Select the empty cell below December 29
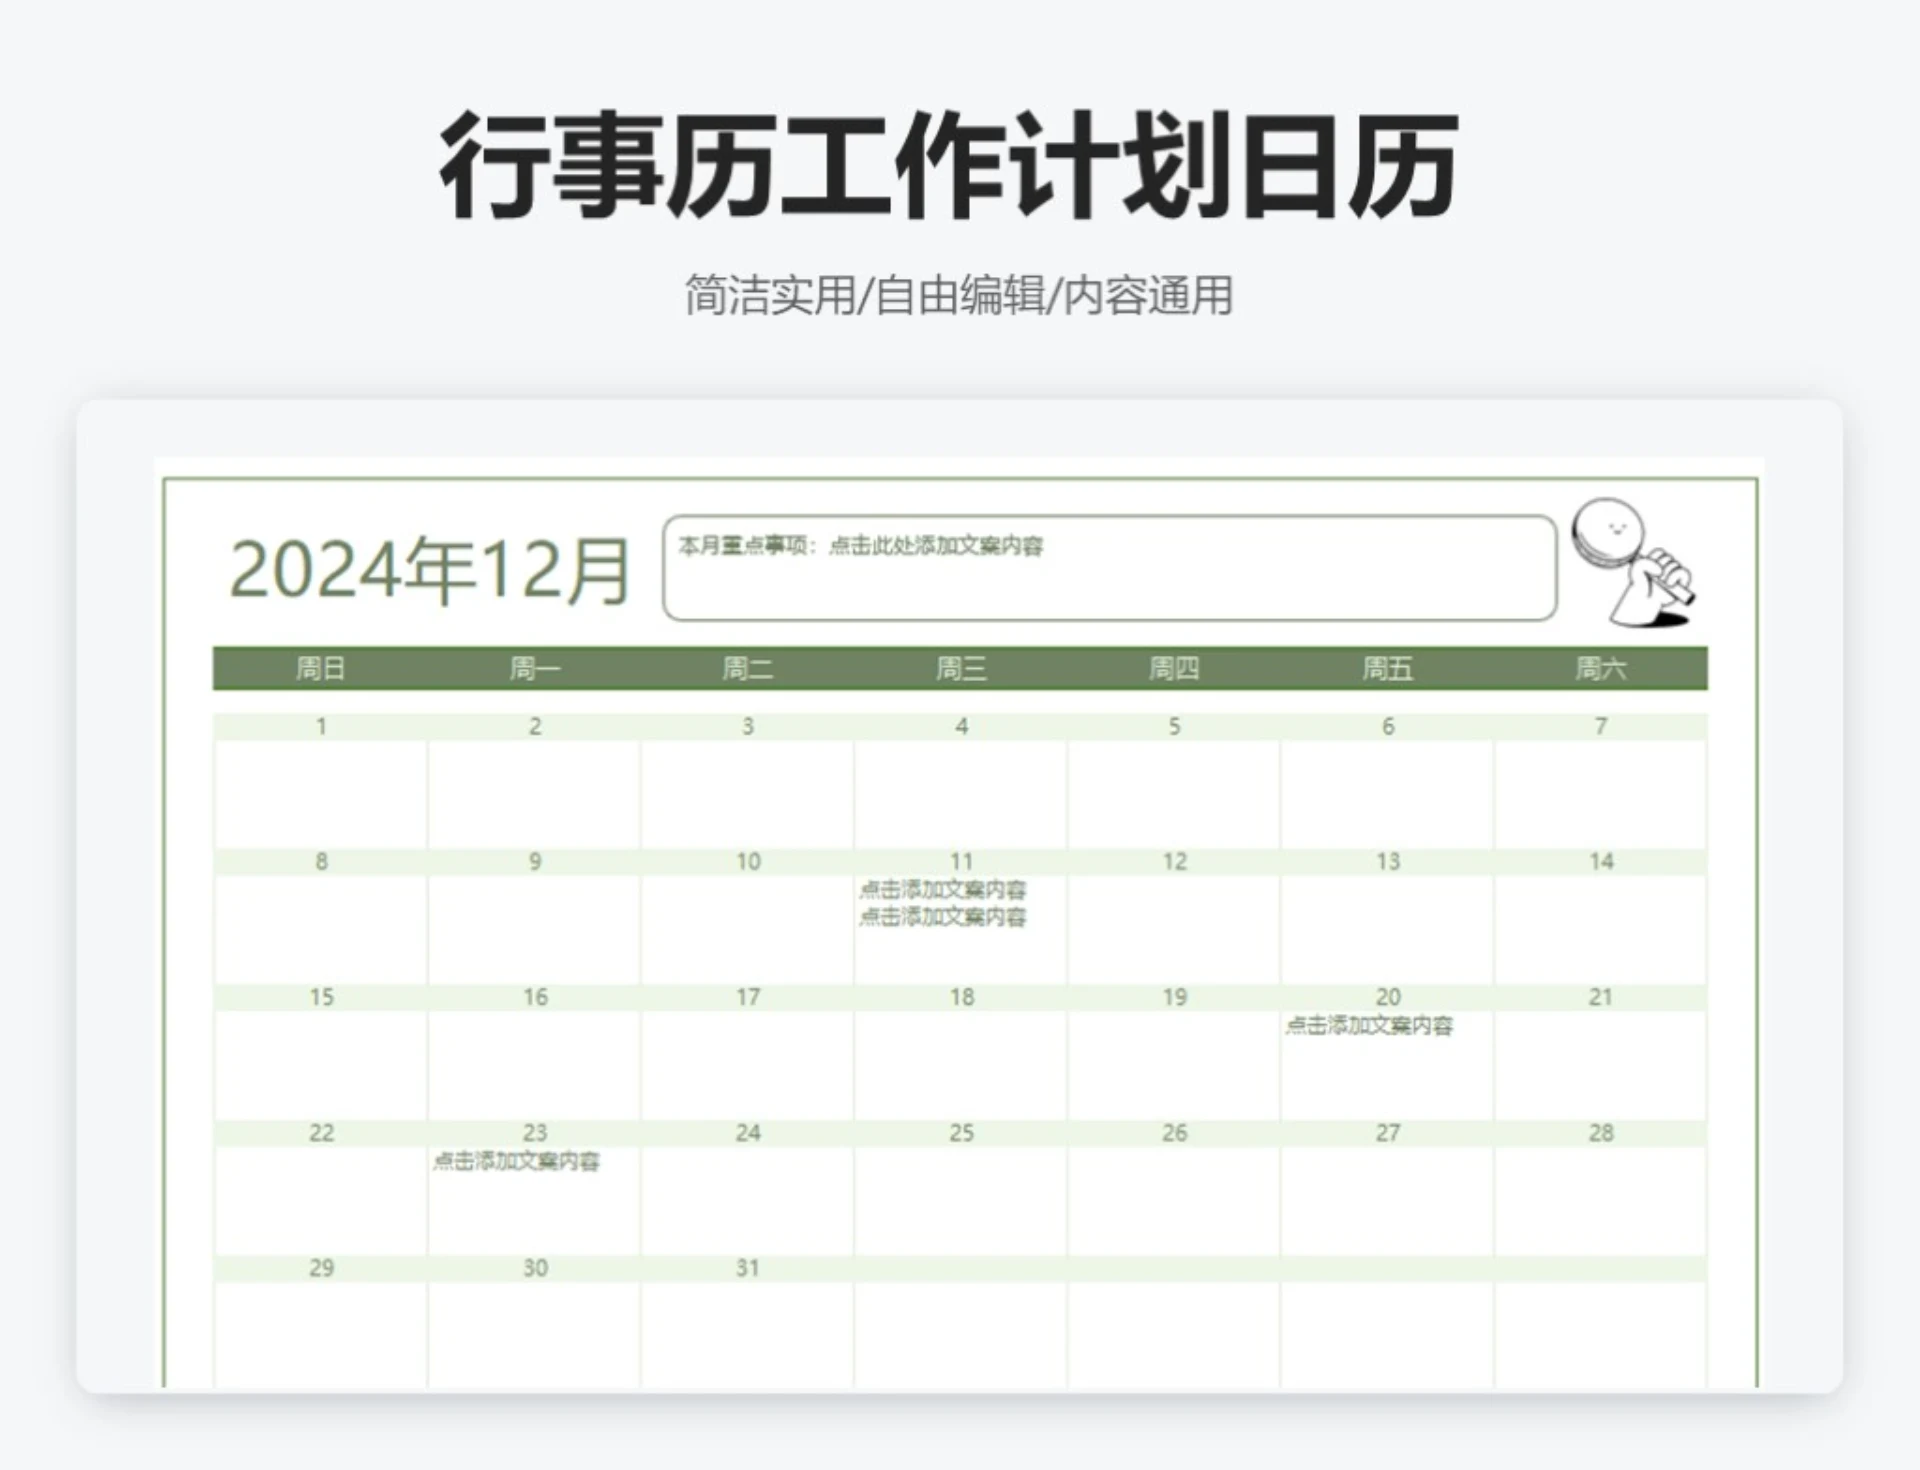The image size is (1920, 1470). pos(321,1330)
